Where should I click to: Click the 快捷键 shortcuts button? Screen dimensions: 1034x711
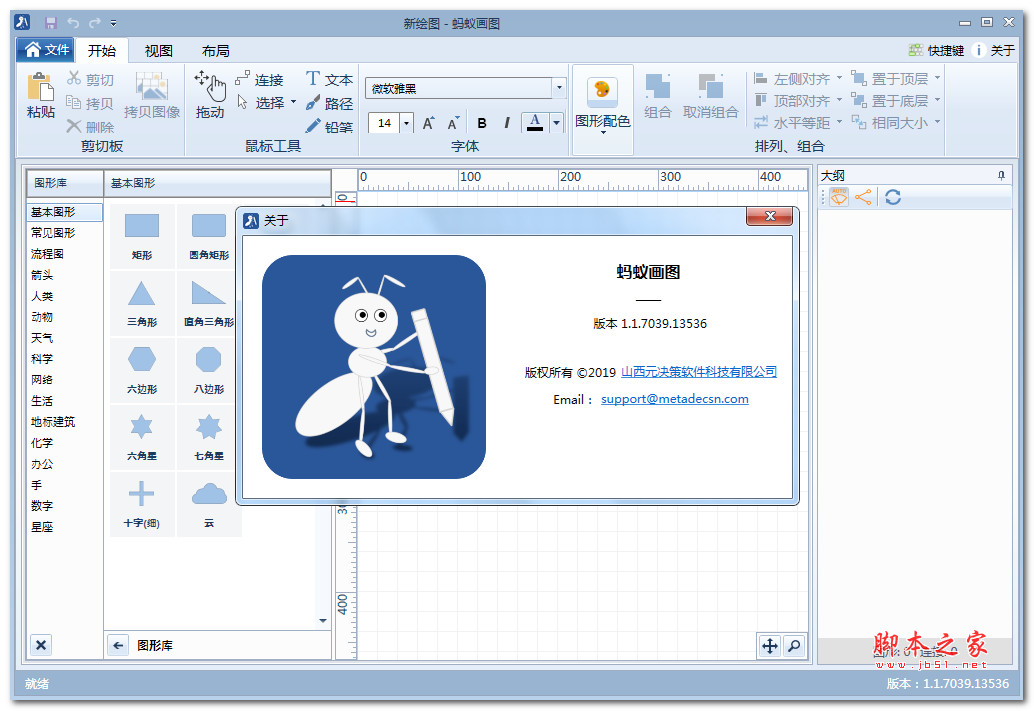pyautogui.click(x=936, y=50)
